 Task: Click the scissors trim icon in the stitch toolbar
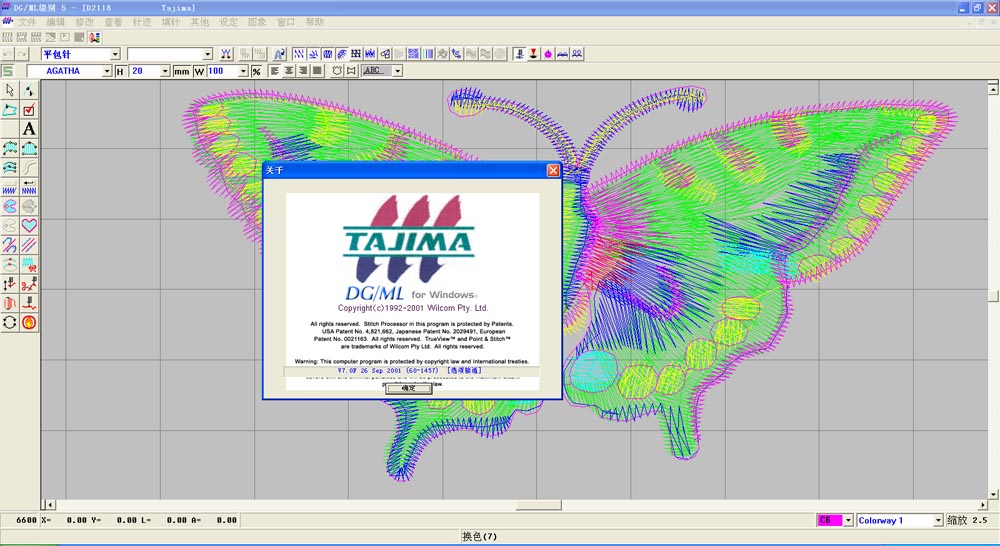pyautogui.click(x=226, y=54)
